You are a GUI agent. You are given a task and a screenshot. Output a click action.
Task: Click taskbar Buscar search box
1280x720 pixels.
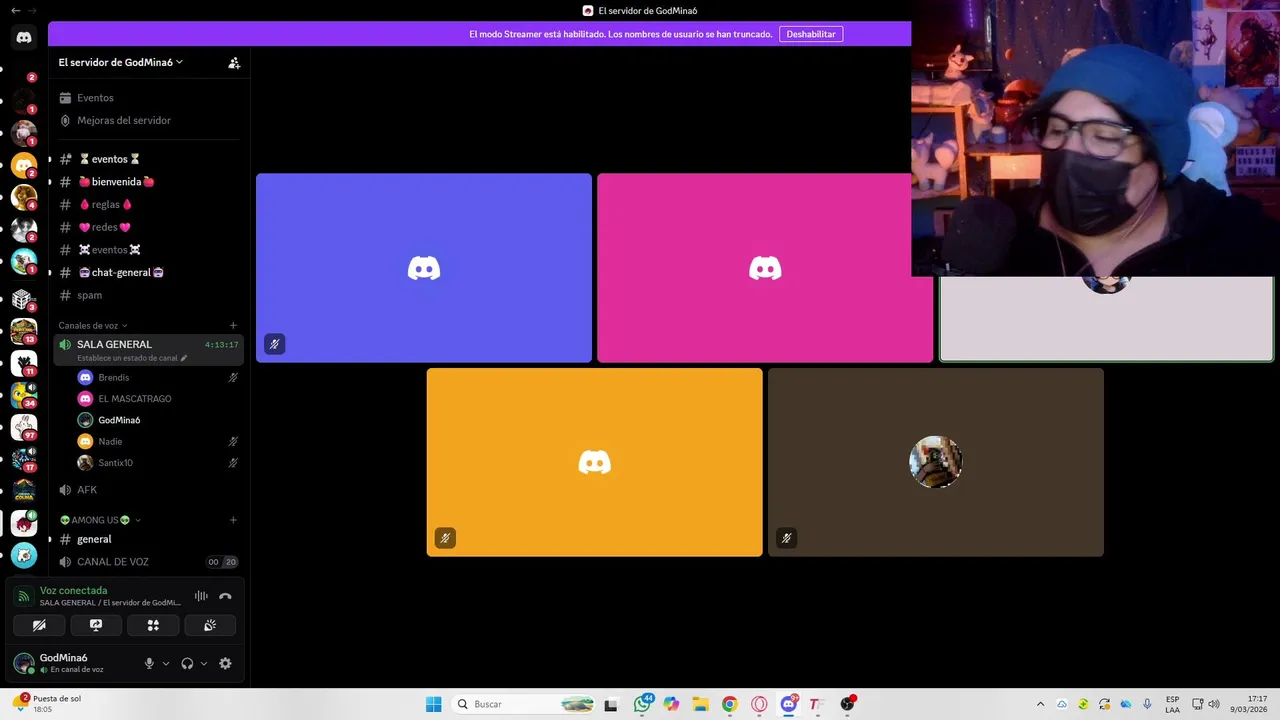[x=524, y=704]
